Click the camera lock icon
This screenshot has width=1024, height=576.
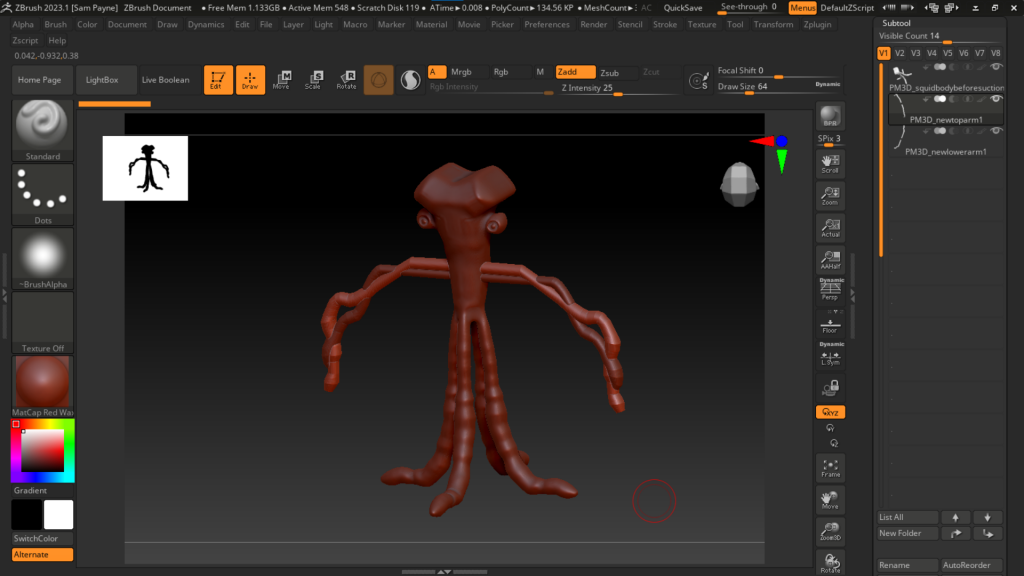(x=830, y=389)
